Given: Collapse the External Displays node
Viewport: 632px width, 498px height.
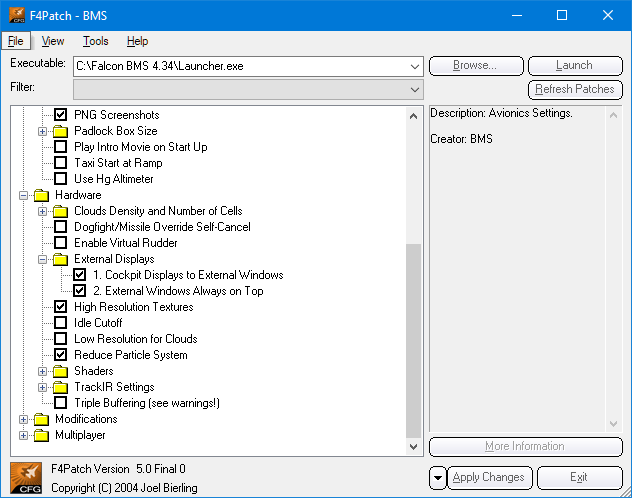Looking at the screenshot, I should tap(42, 259).
